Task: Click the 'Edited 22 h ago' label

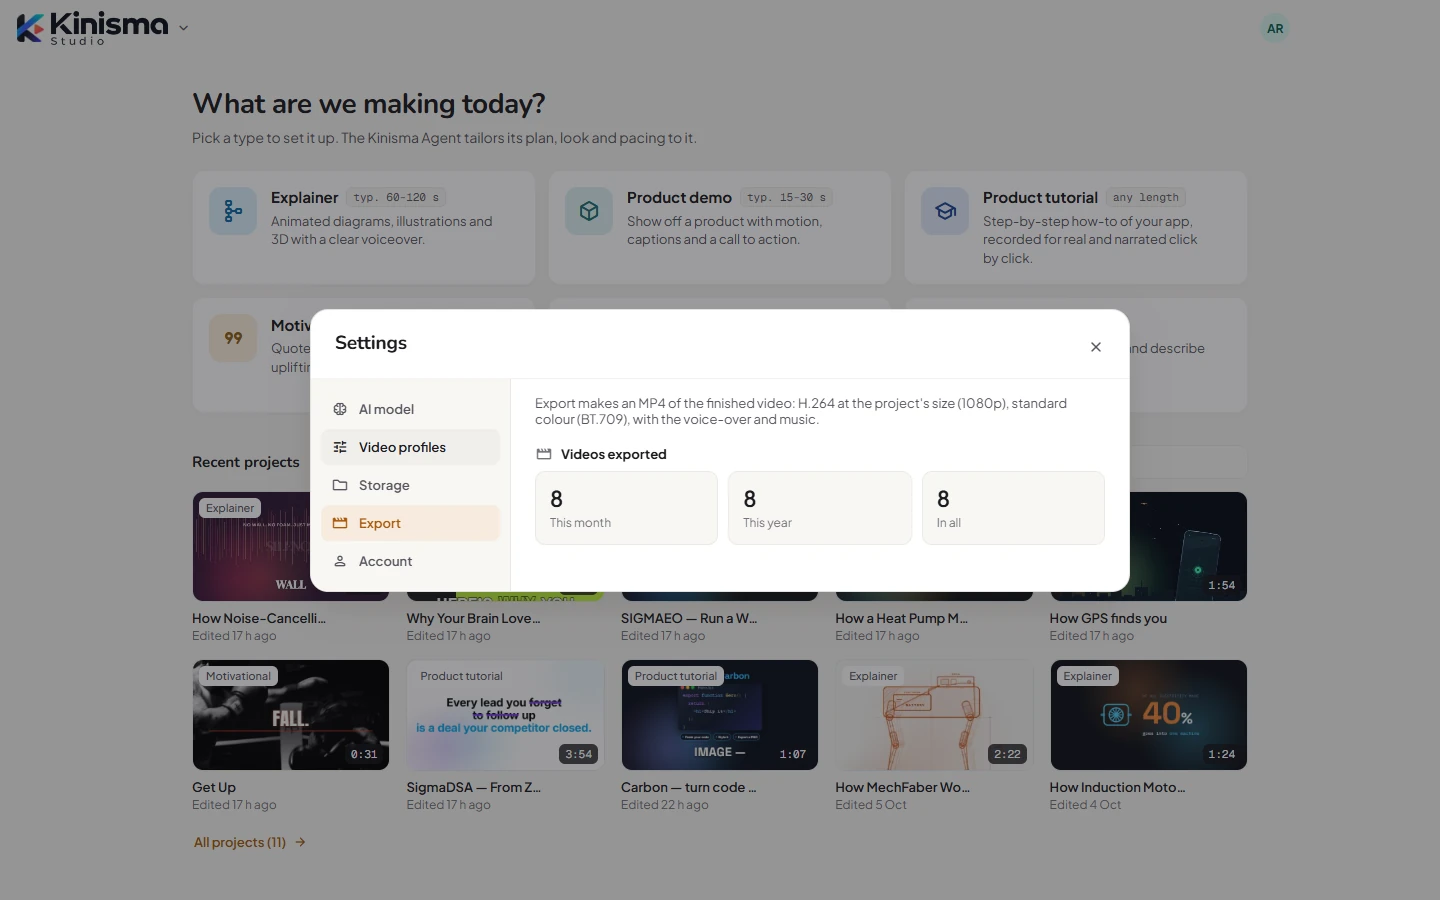Action: coord(664,805)
